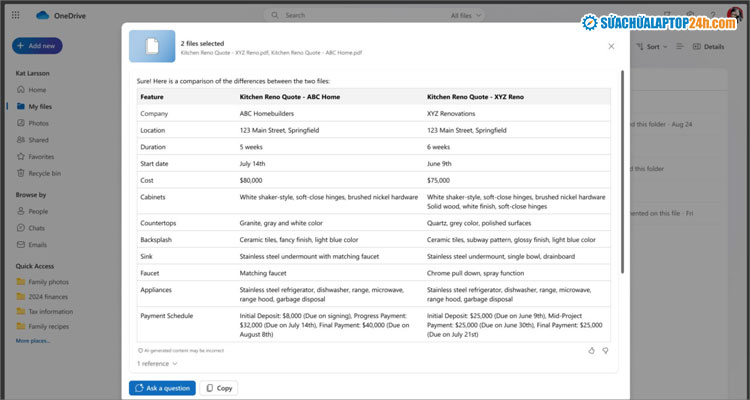The height and width of the screenshot is (400, 750).
Task: Click the thumbs down feedback icon
Action: pyautogui.click(x=605, y=351)
